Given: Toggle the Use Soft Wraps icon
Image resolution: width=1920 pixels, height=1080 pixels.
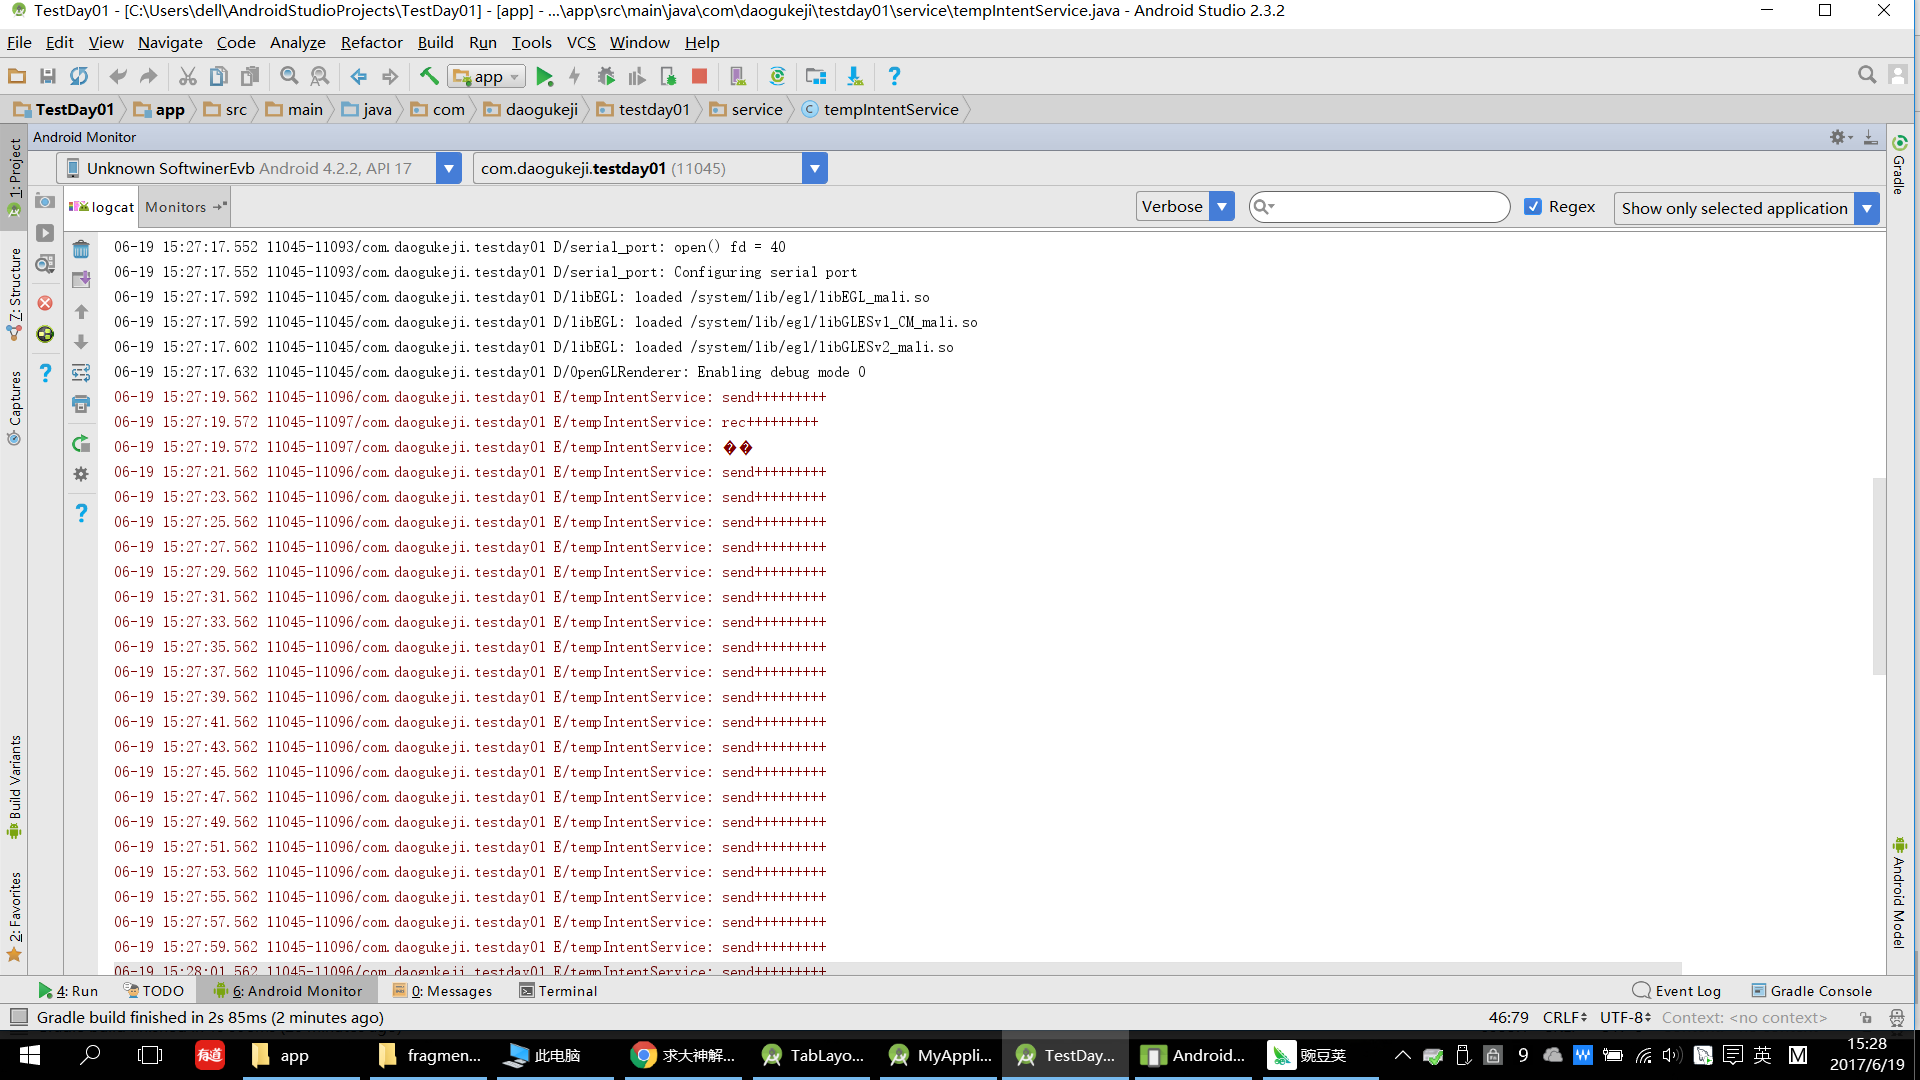Looking at the screenshot, I should pos(81,373).
